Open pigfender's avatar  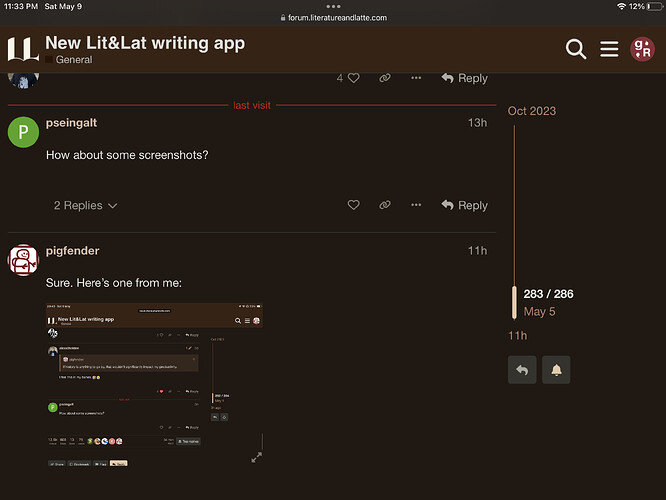pyautogui.click(x=23, y=260)
